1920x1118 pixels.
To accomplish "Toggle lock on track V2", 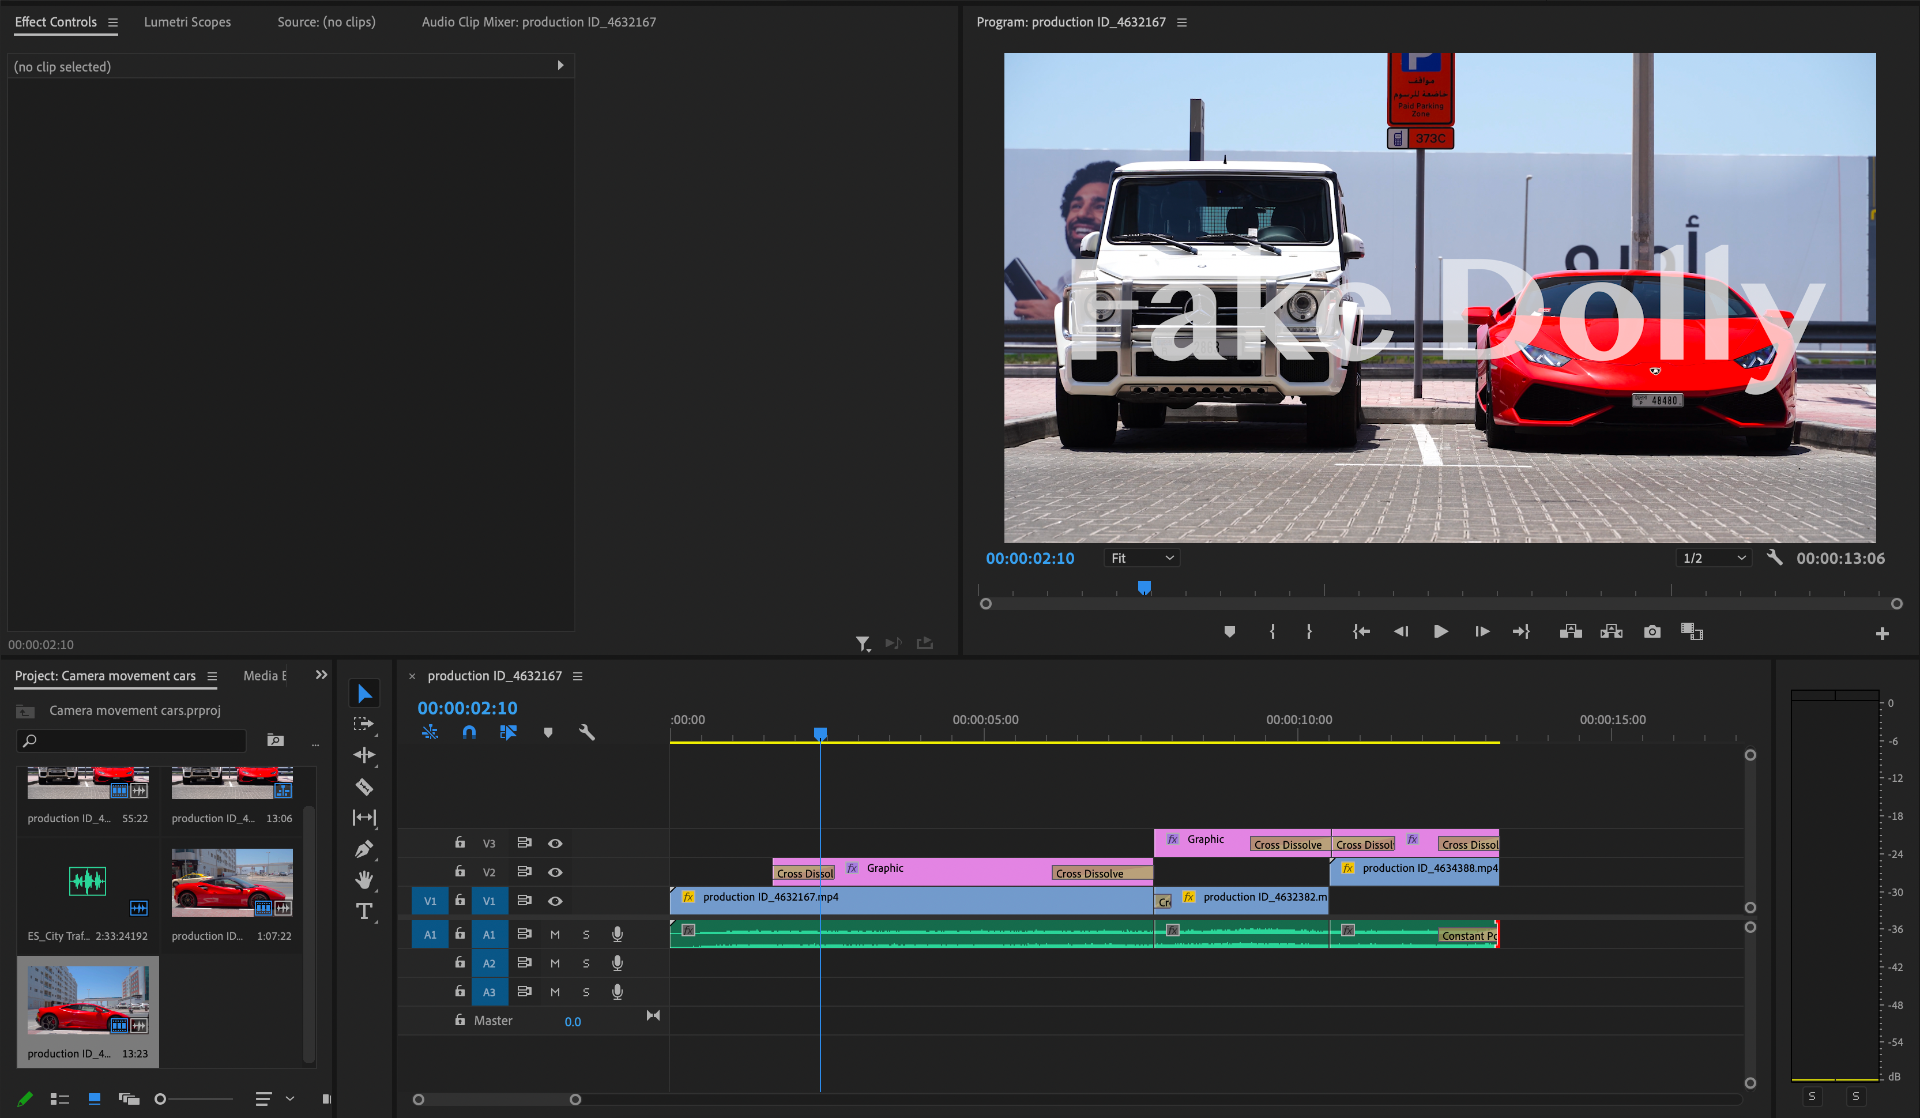I will tap(460, 872).
